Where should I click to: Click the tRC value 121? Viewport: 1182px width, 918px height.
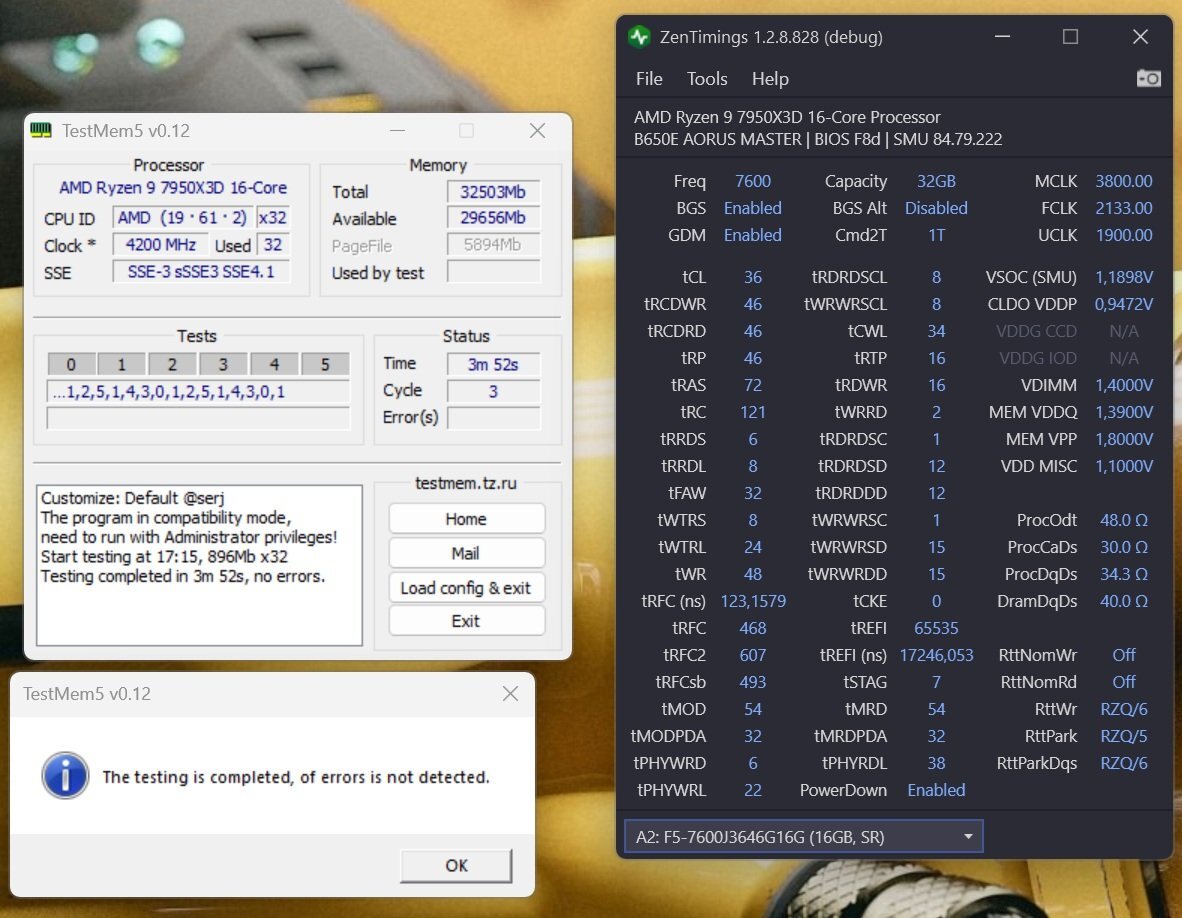[753, 412]
